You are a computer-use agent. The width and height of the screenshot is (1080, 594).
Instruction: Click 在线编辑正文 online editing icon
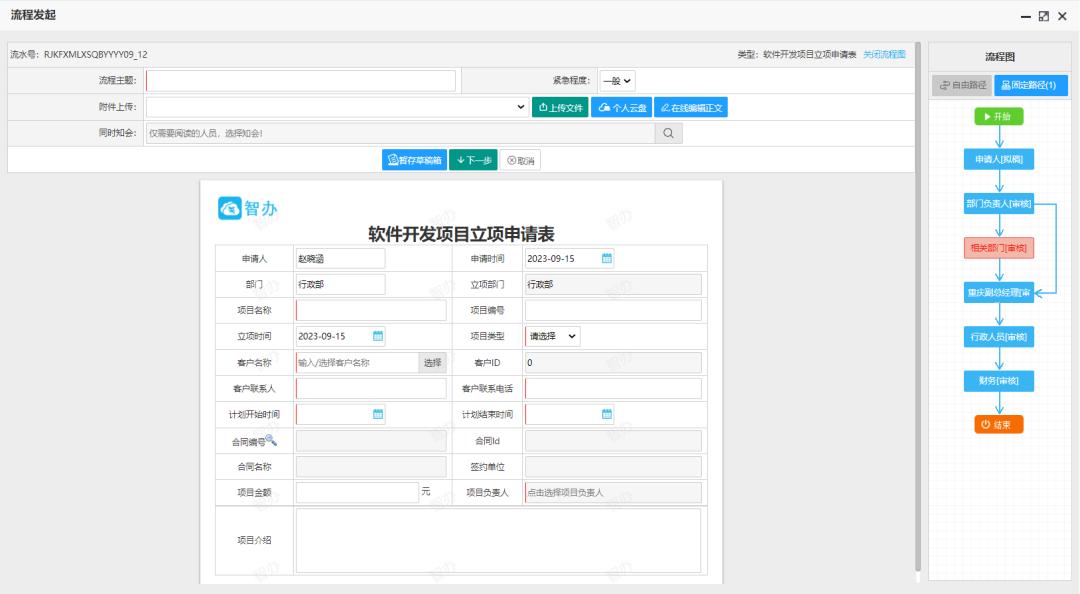(x=690, y=107)
